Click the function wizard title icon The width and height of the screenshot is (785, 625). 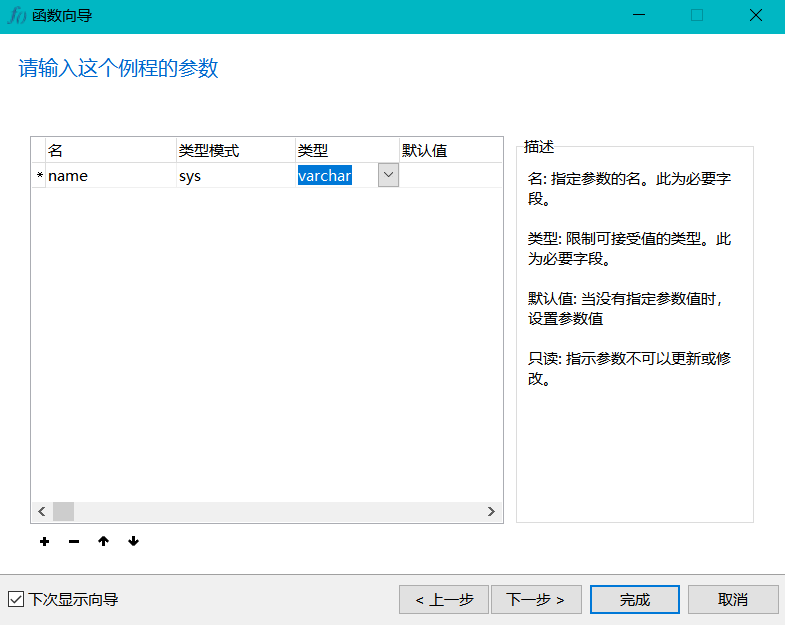[17, 16]
